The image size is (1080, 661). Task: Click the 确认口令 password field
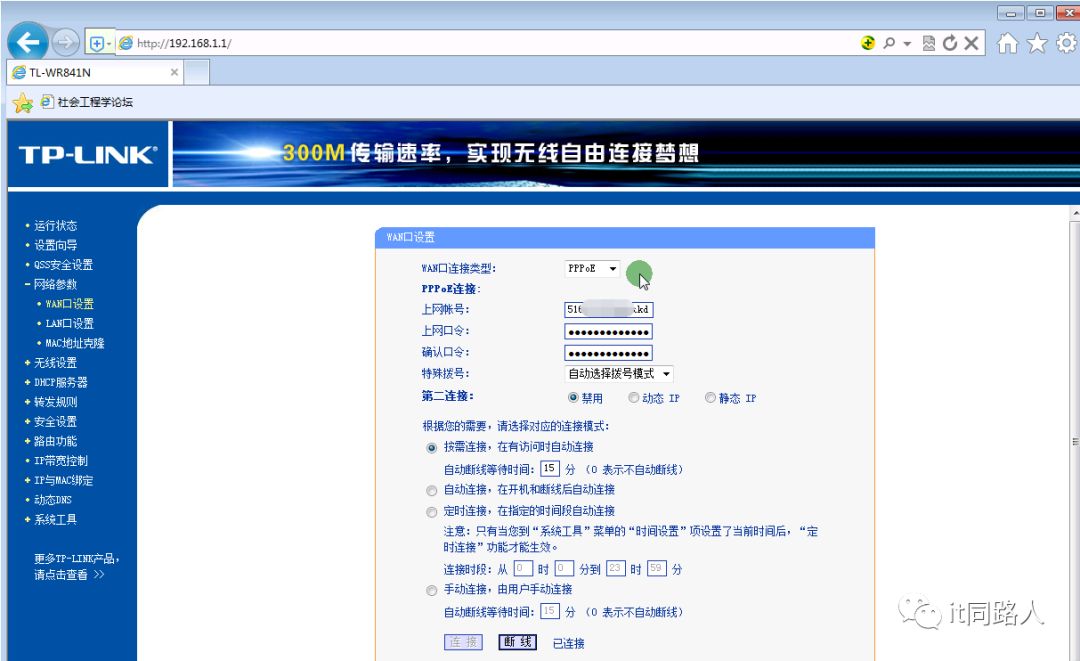(x=608, y=353)
